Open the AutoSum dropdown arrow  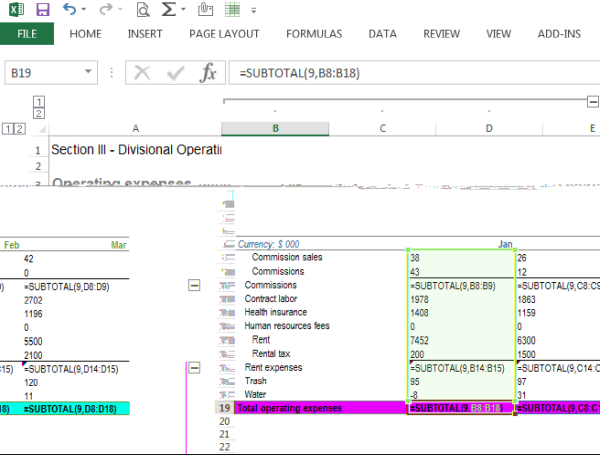(x=184, y=11)
